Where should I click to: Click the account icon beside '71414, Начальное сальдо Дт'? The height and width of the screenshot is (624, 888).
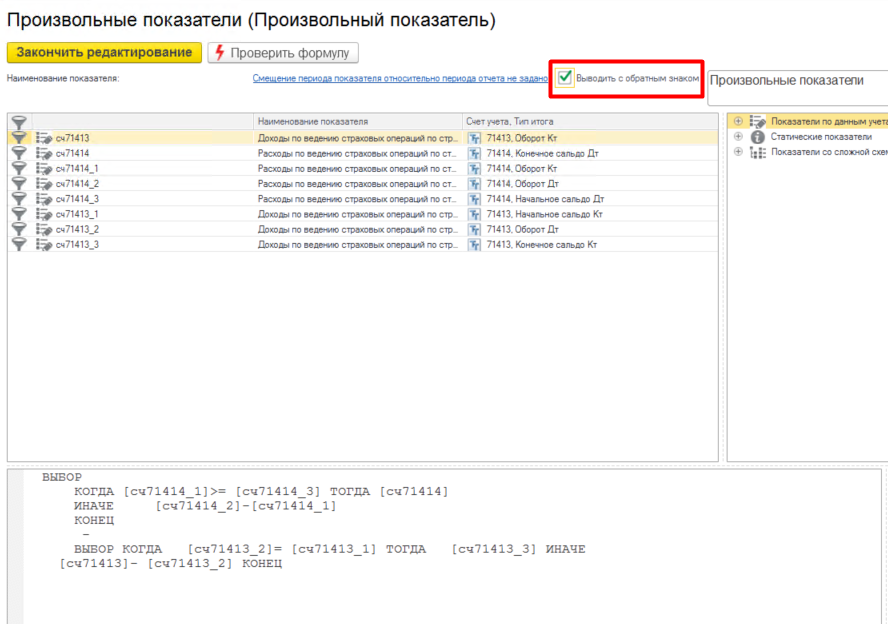[475, 199]
